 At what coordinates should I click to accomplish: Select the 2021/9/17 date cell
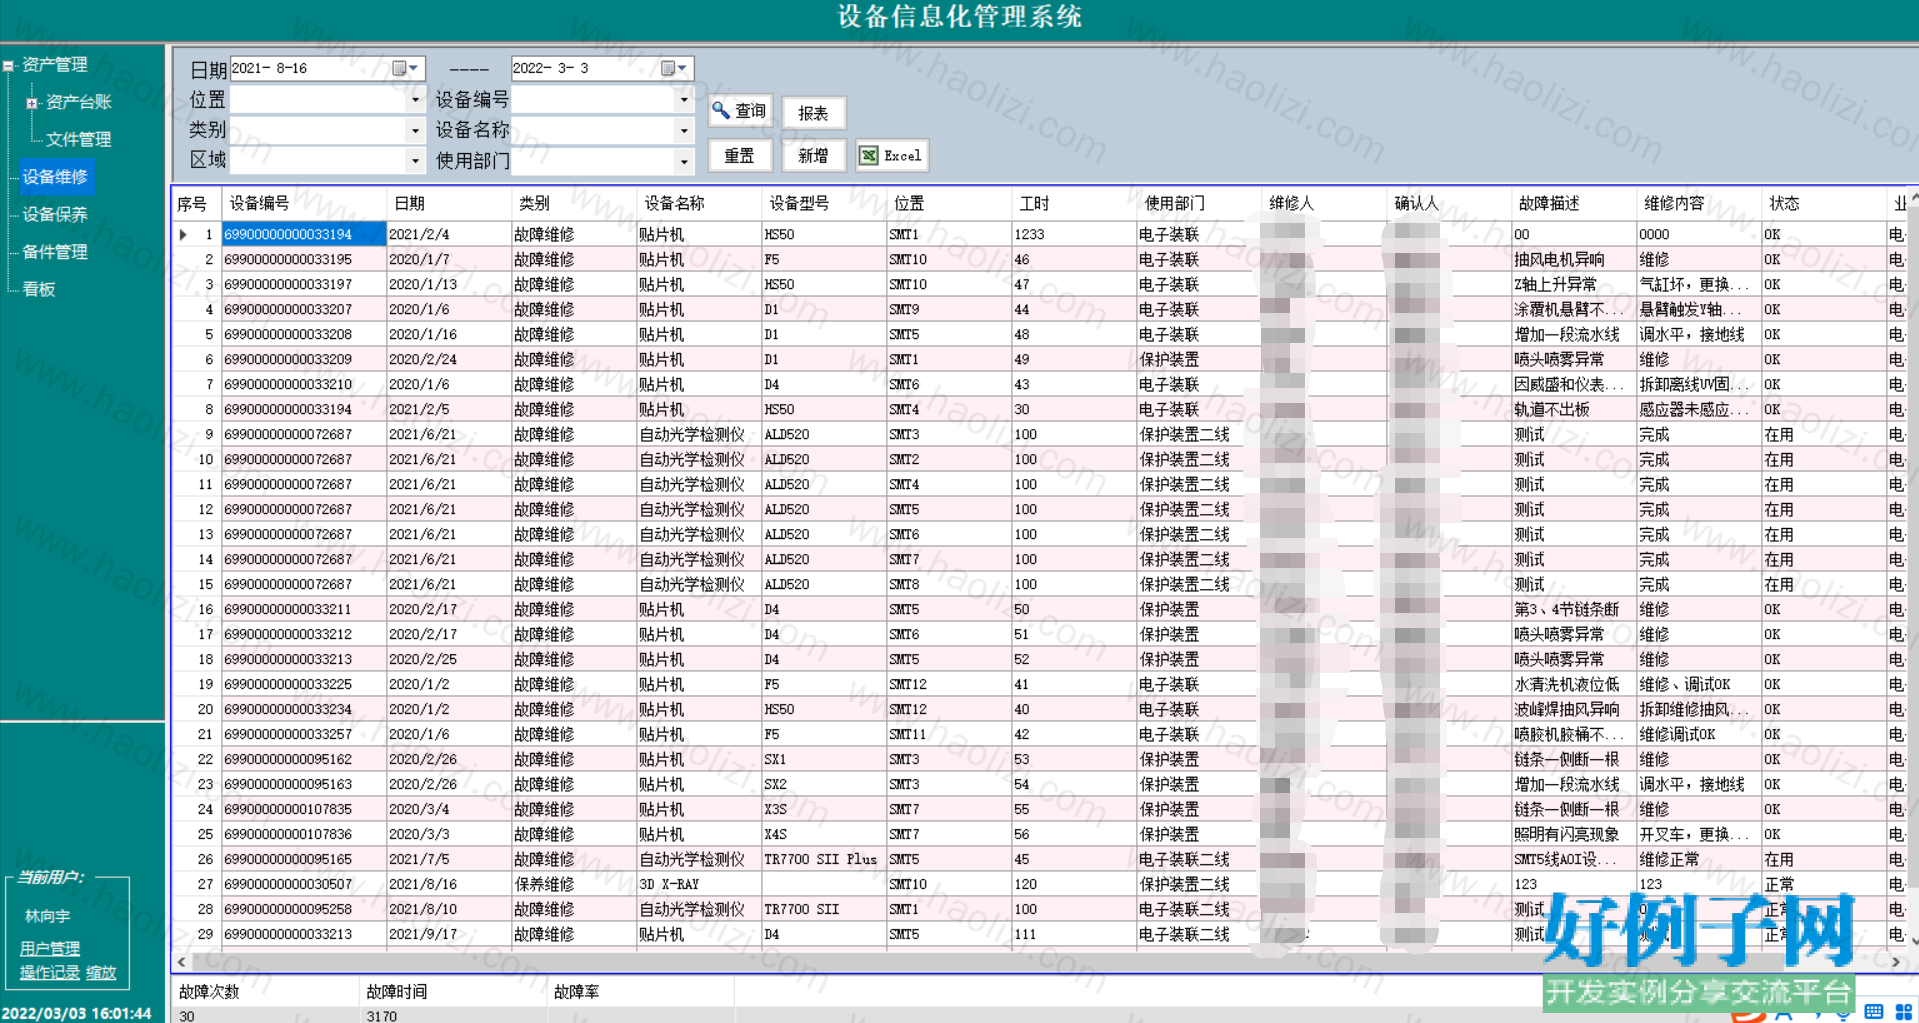click(x=448, y=934)
